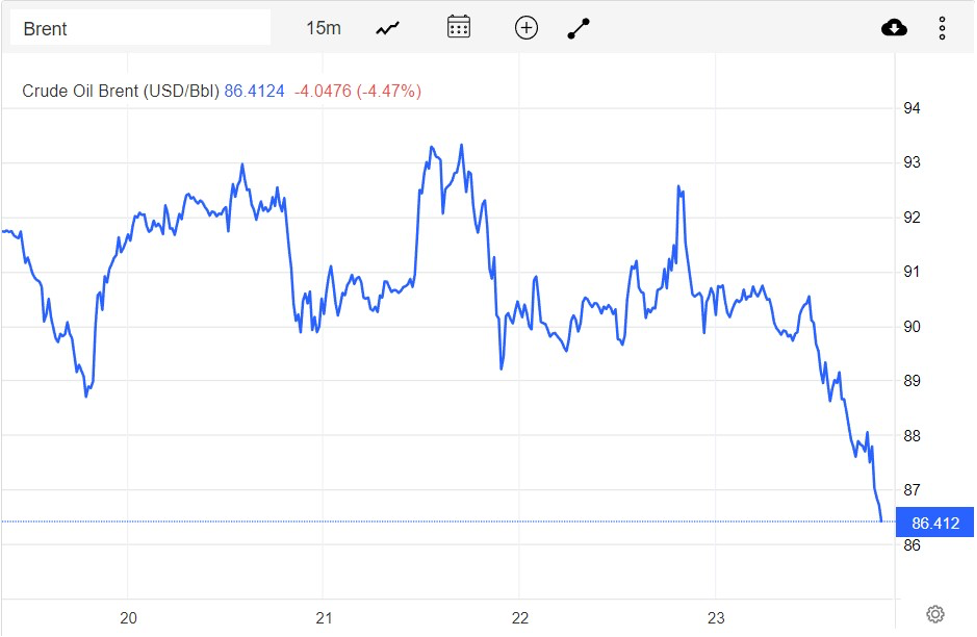Viewport: 977px width, 637px height.
Task: Open chart settings gear icon
Action: (x=935, y=614)
